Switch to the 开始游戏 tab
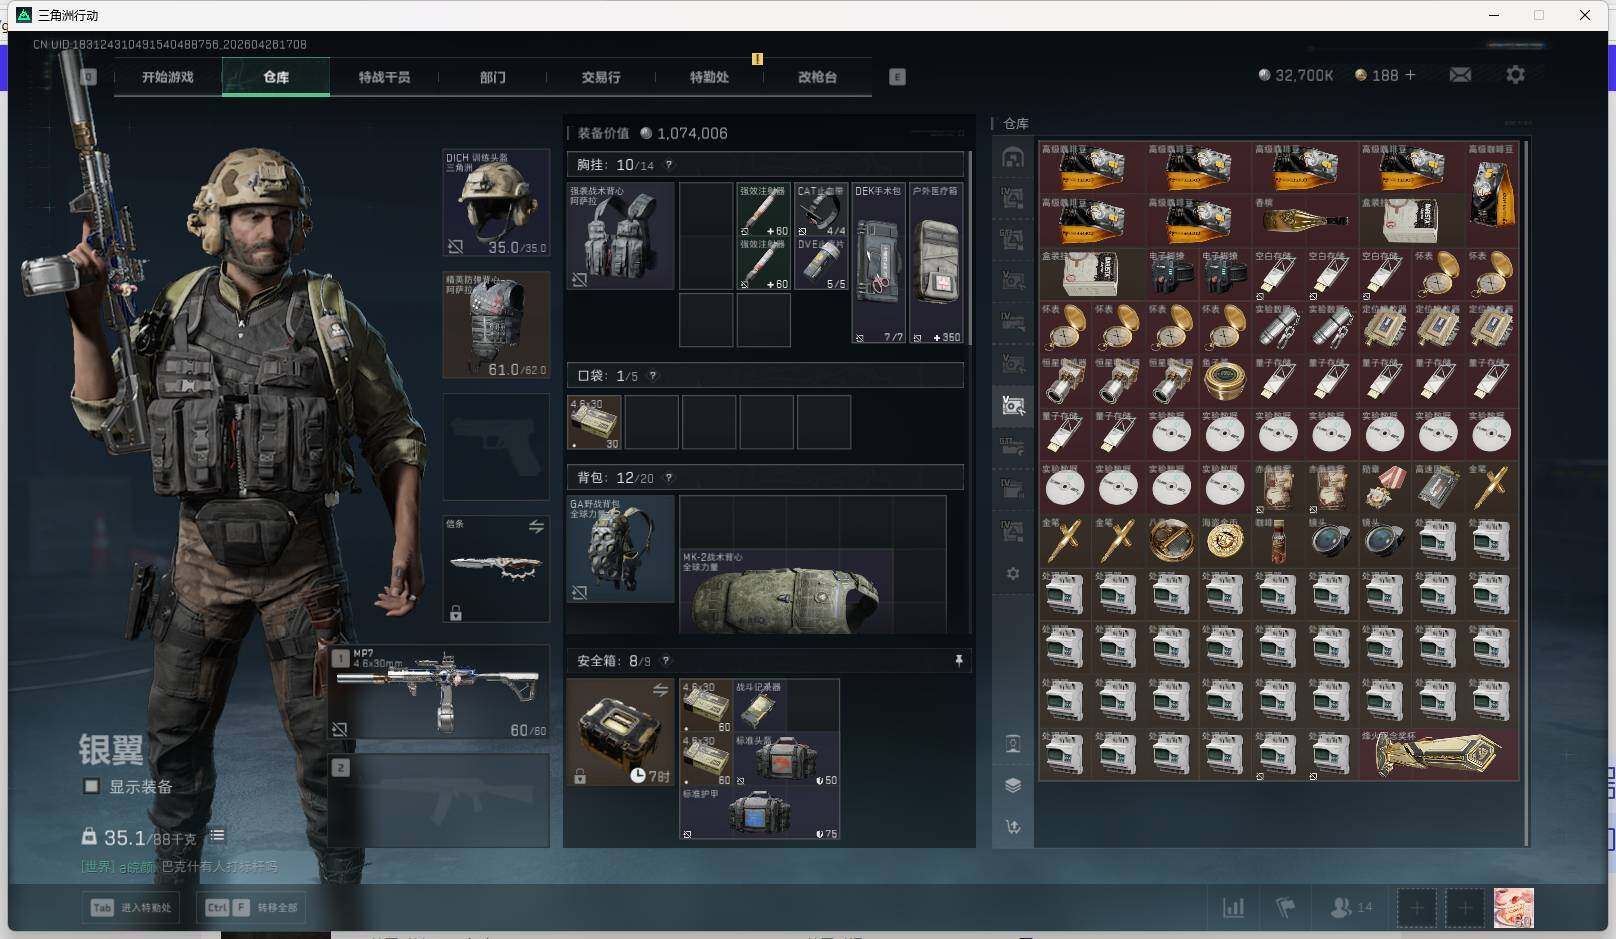The height and width of the screenshot is (939, 1616). (168, 77)
